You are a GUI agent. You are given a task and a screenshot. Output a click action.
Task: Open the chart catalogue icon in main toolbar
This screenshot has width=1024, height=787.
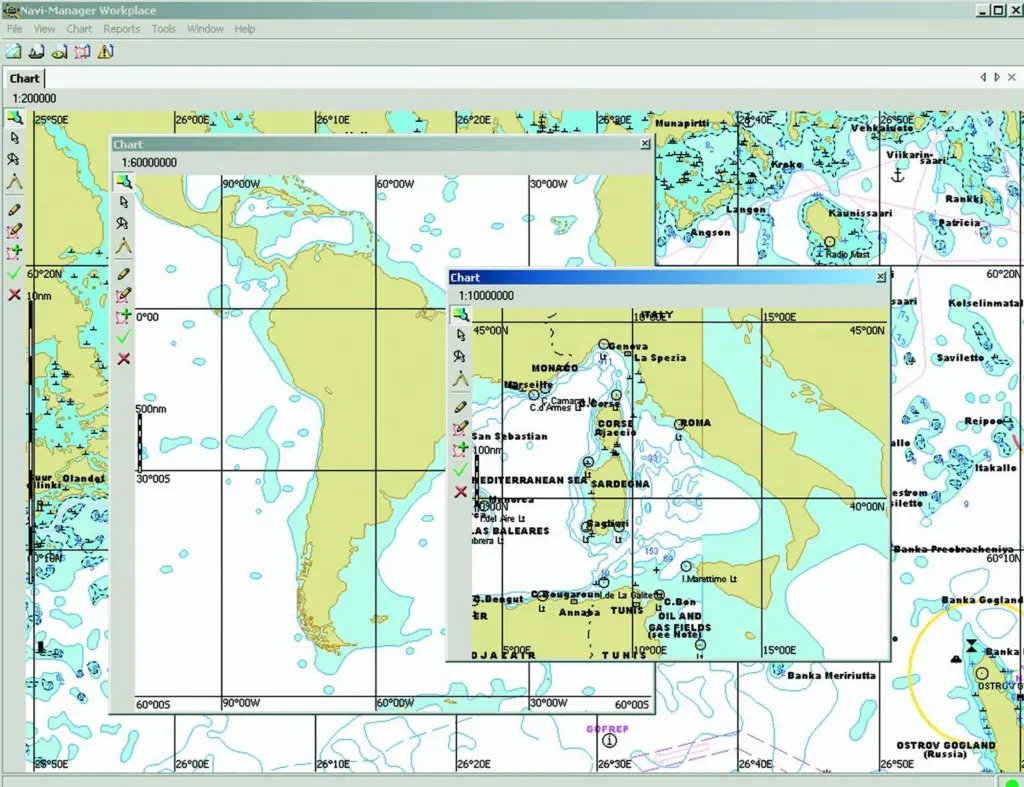[14, 52]
